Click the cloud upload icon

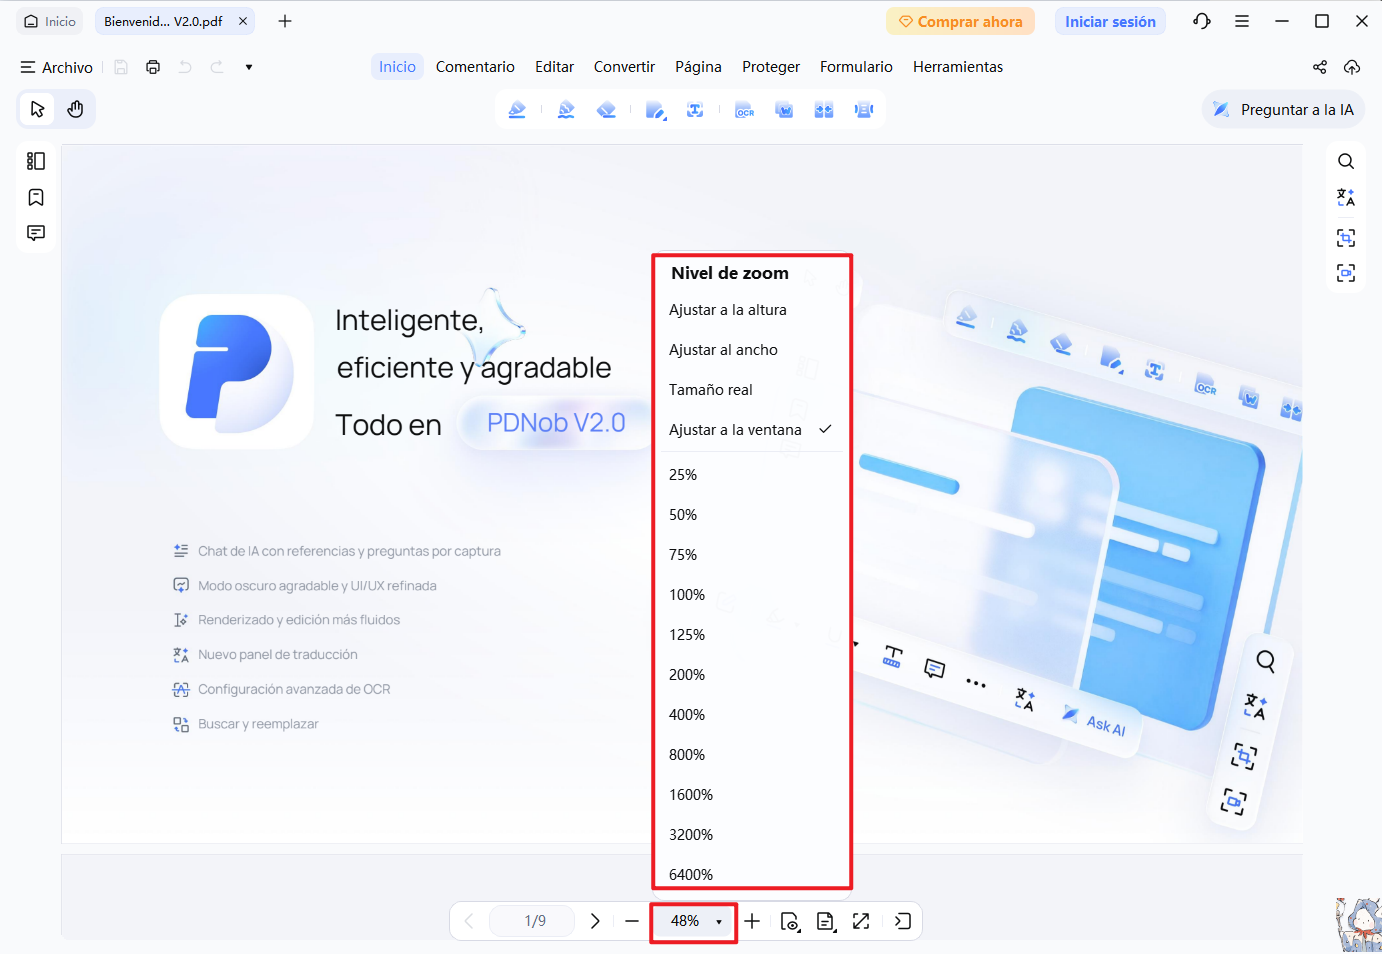click(1352, 67)
